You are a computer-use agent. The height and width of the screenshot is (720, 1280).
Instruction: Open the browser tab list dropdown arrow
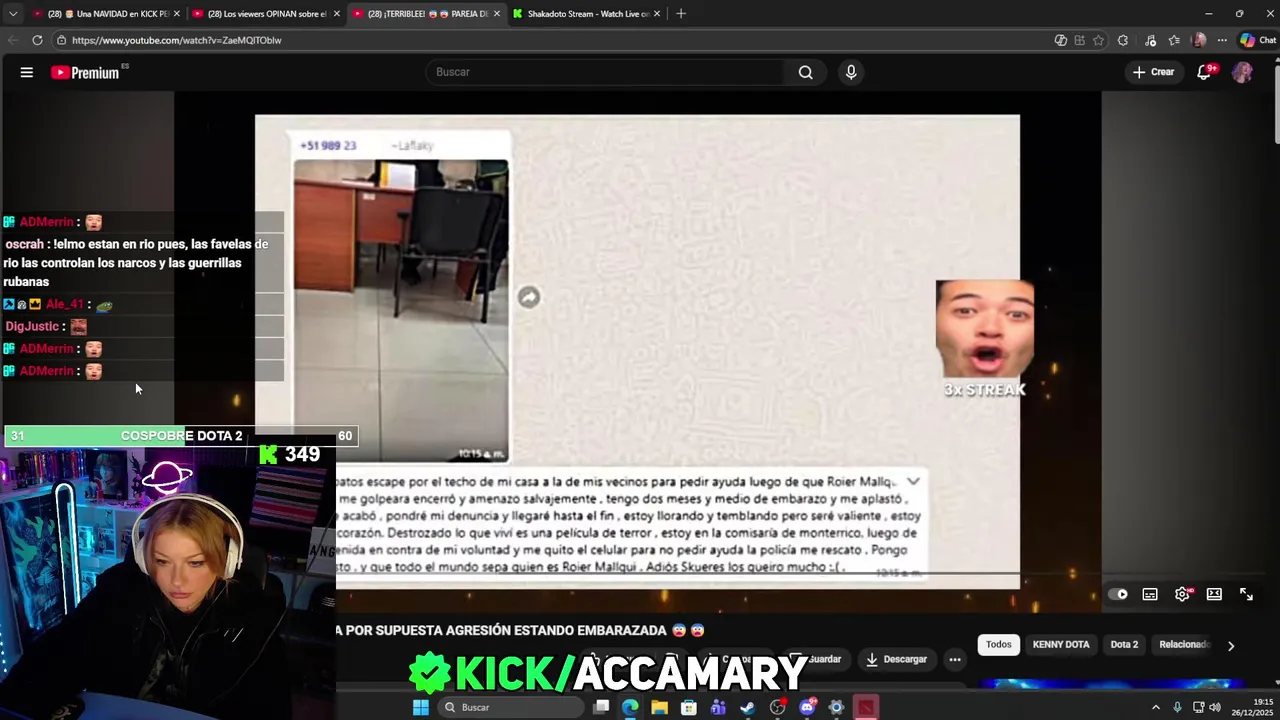[12, 13]
